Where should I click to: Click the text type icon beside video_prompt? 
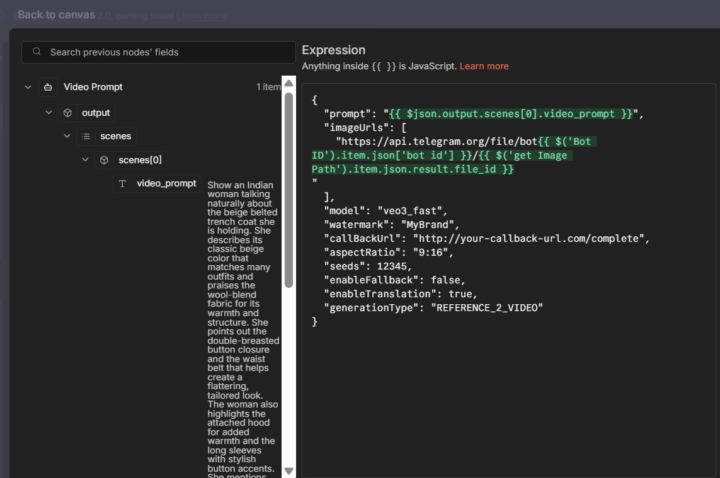122,184
